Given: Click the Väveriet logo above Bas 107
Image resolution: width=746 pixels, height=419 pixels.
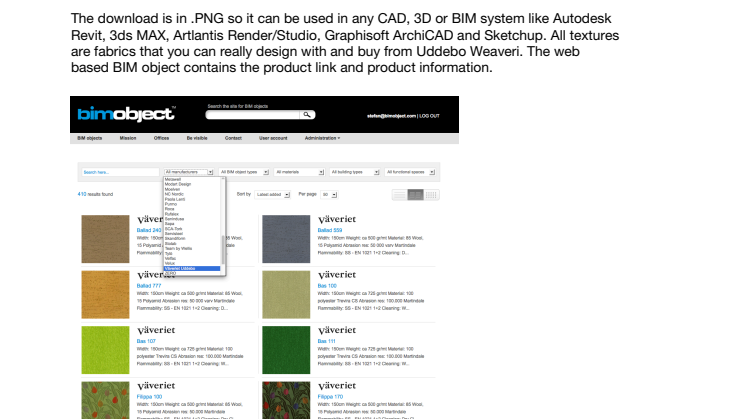Looking at the screenshot, I should point(156,330).
